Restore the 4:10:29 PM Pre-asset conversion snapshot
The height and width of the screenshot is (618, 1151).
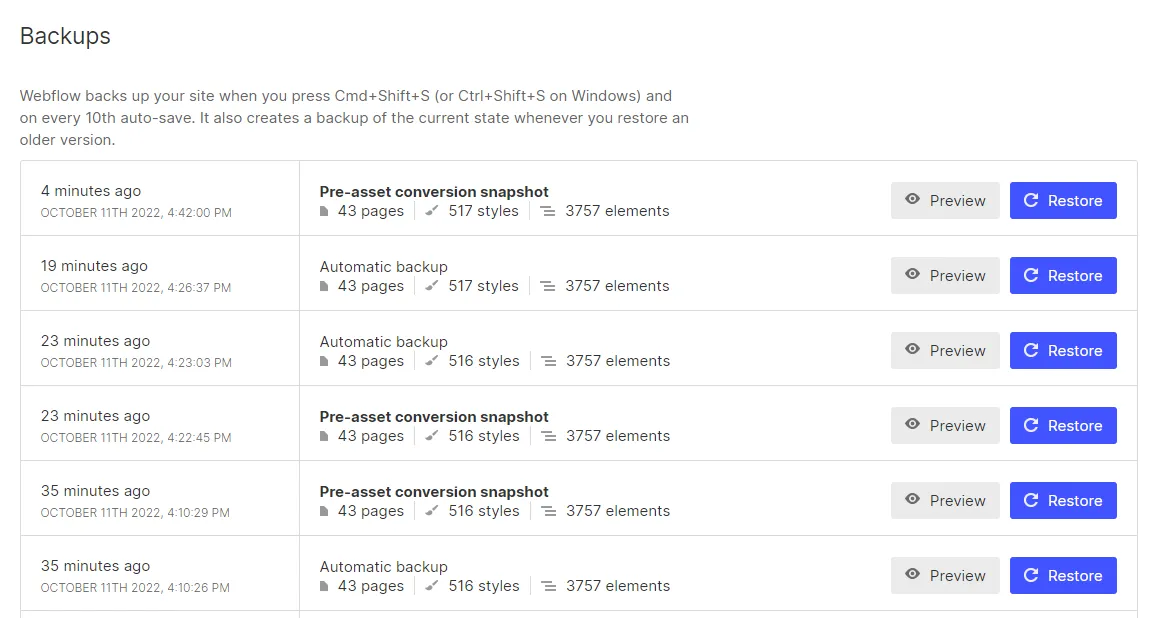point(1063,501)
